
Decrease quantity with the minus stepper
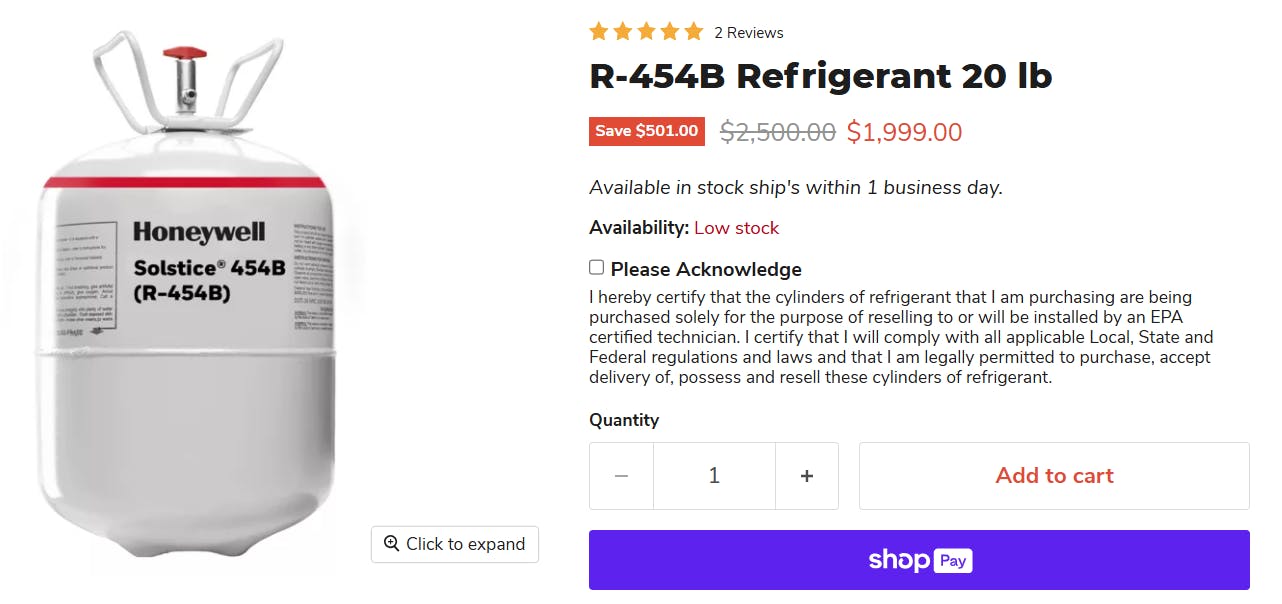(621, 475)
